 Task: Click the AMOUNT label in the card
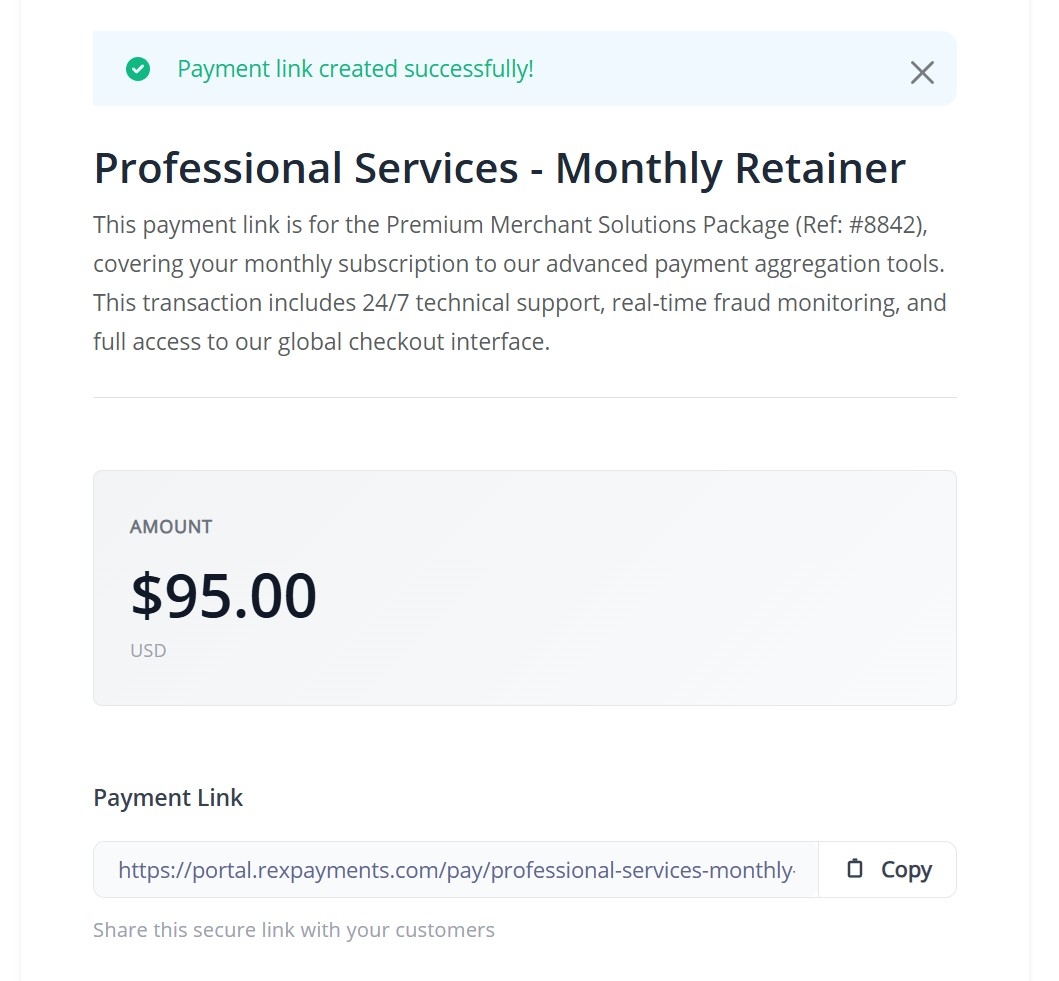pos(171,527)
